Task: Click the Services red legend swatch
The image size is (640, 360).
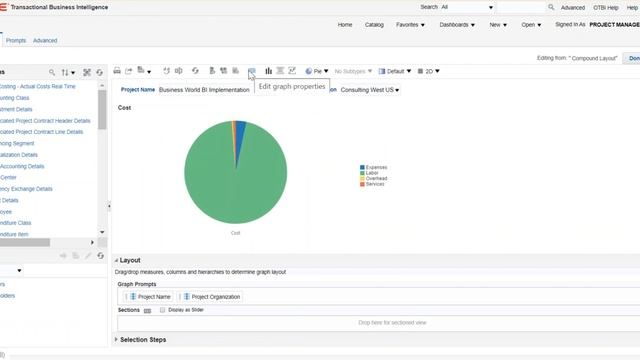Action: (x=362, y=184)
